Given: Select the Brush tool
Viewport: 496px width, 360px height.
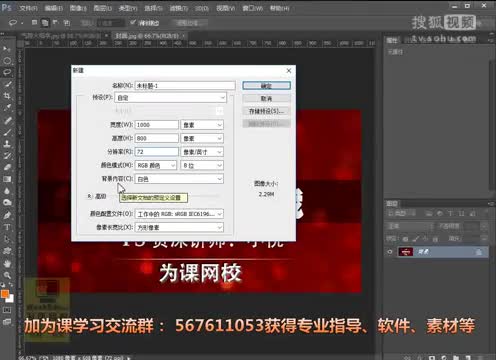Looking at the screenshot, I should tap(7, 132).
